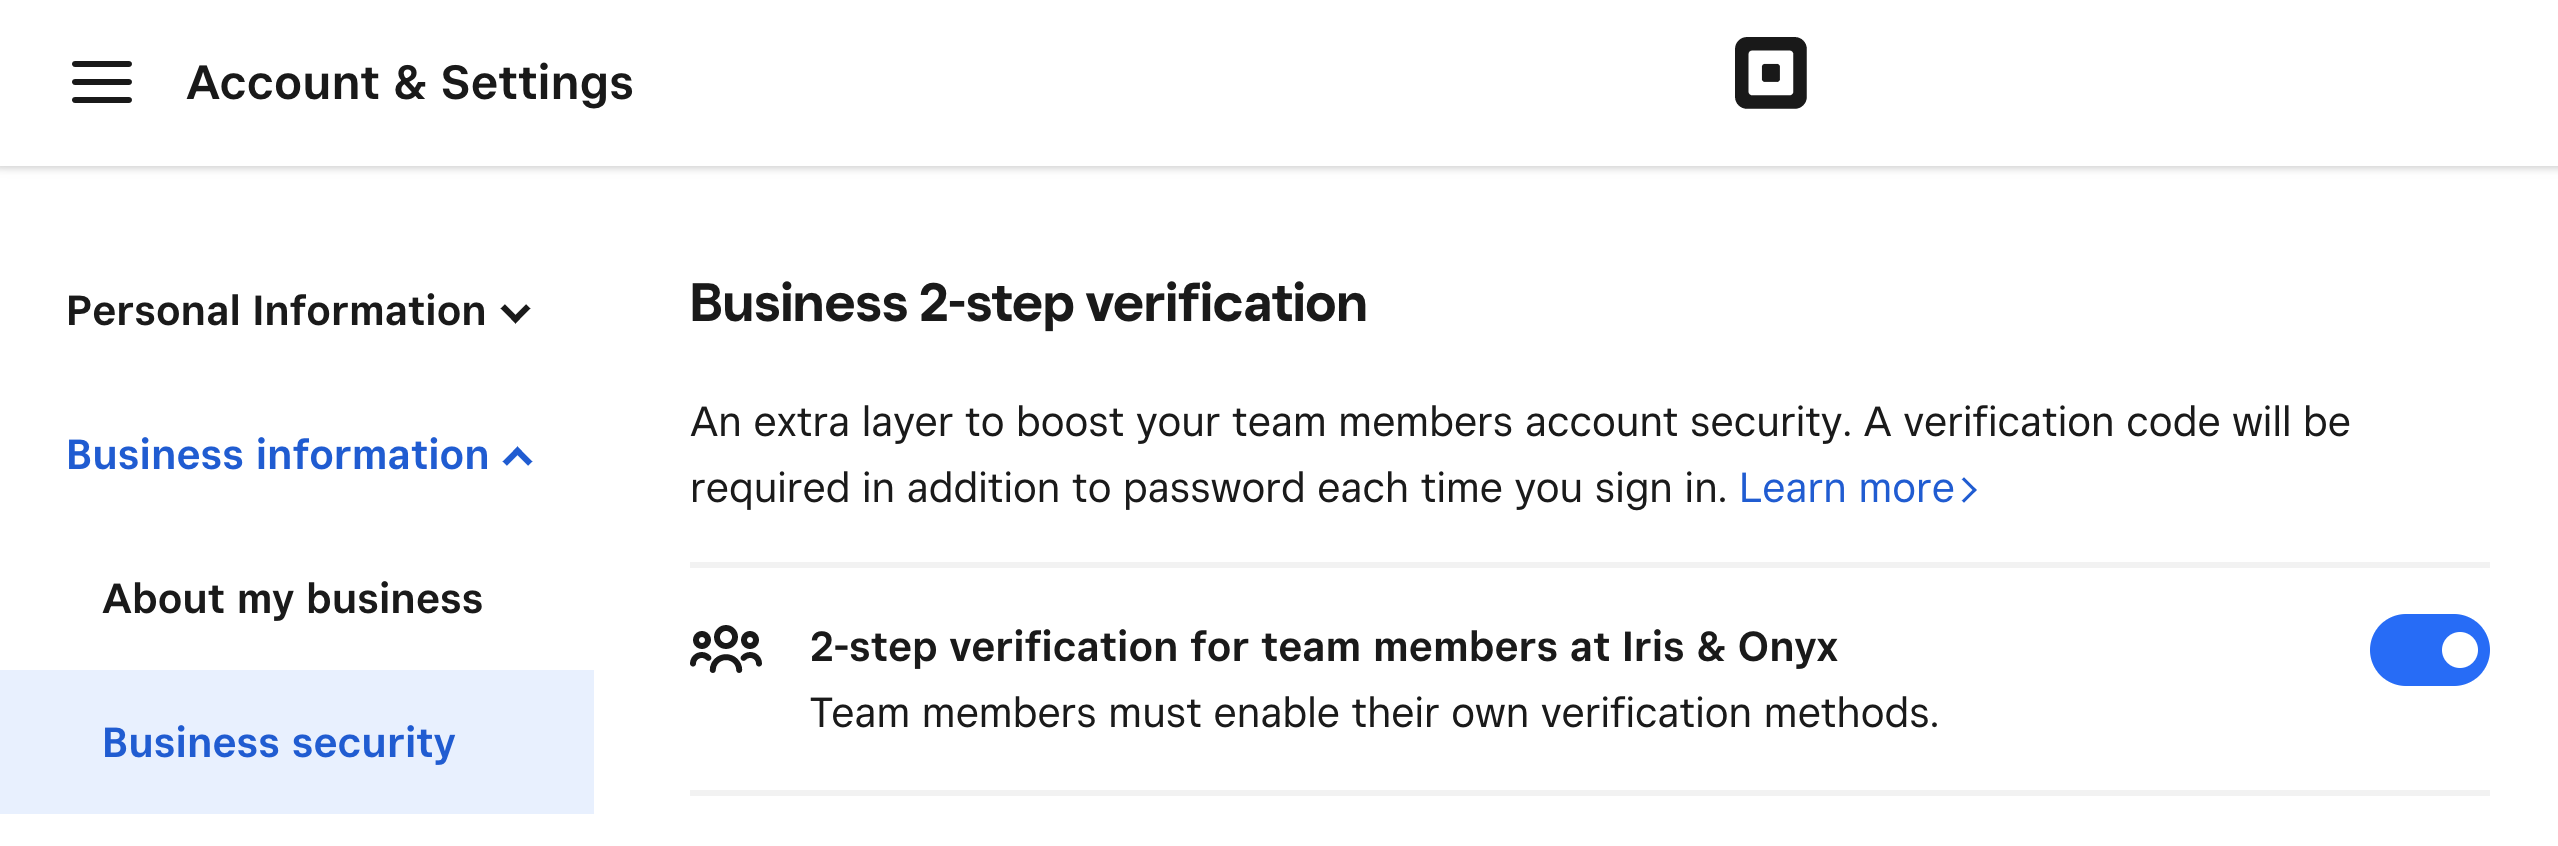
Task: Click the 'Team members must enable' note
Action: click(1374, 713)
